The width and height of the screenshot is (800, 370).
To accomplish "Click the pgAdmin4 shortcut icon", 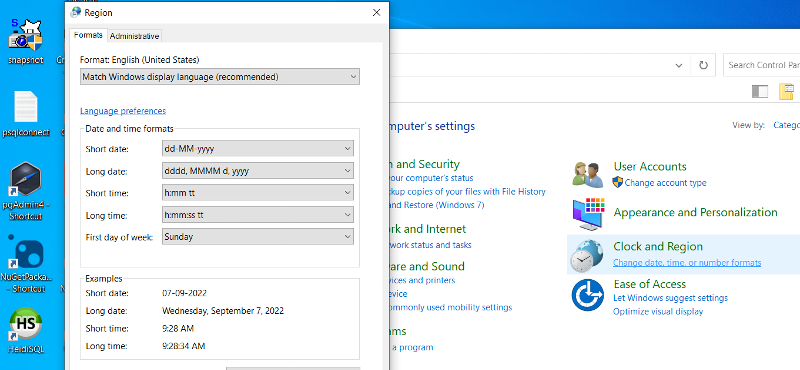I will [26, 179].
